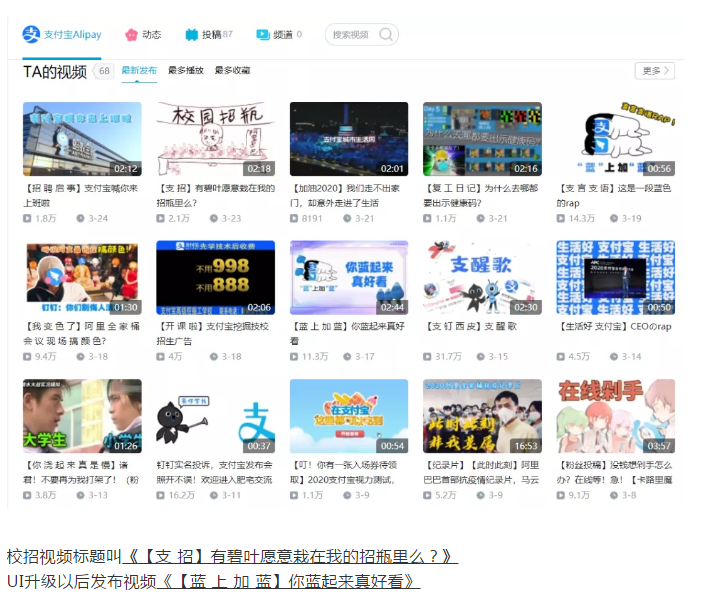Click clock icon beside date 3-24
This screenshot has width=706, height=594.
pos(80,218)
